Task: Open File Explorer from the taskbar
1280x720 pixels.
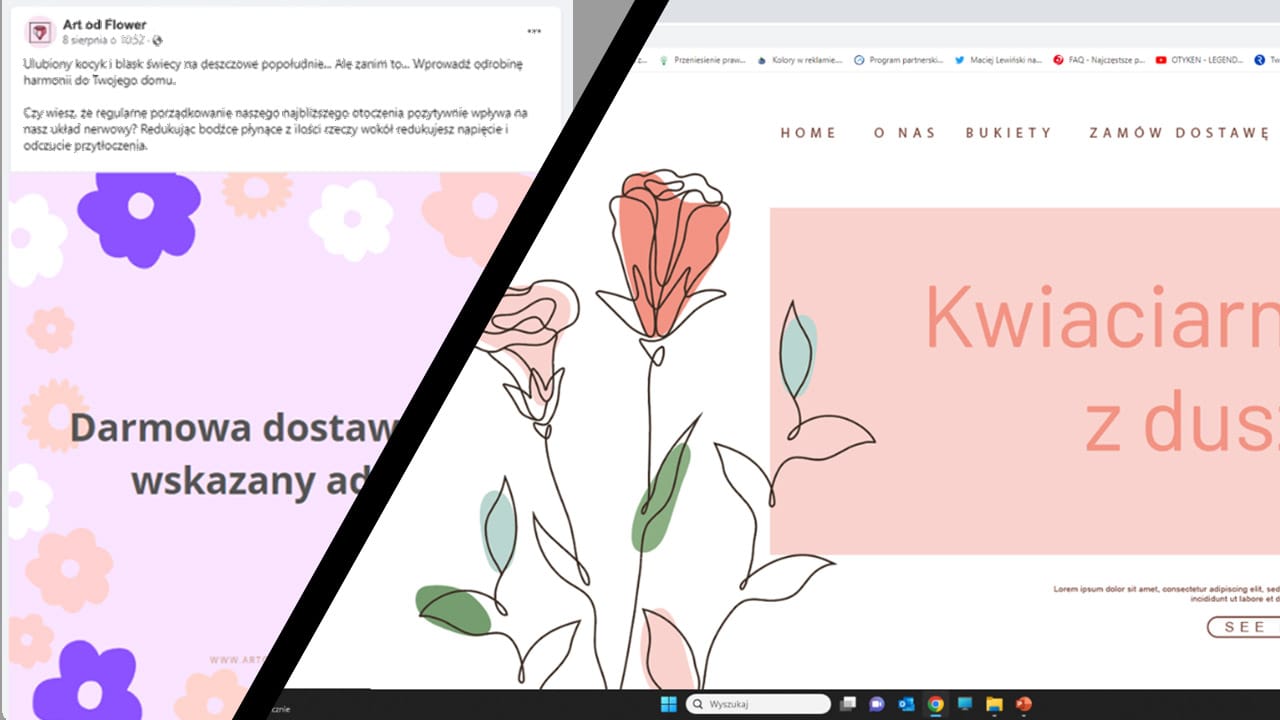Action: click(994, 704)
